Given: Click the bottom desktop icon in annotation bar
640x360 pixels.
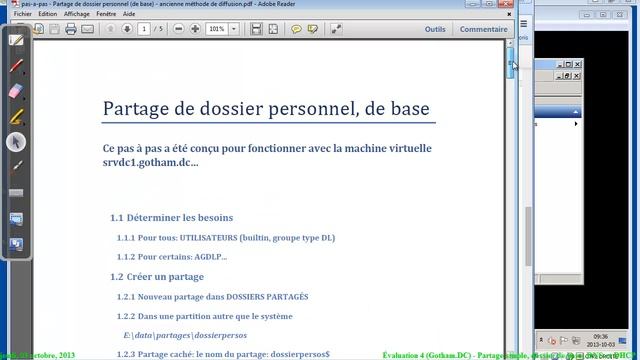Looking at the screenshot, I should (16, 244).
